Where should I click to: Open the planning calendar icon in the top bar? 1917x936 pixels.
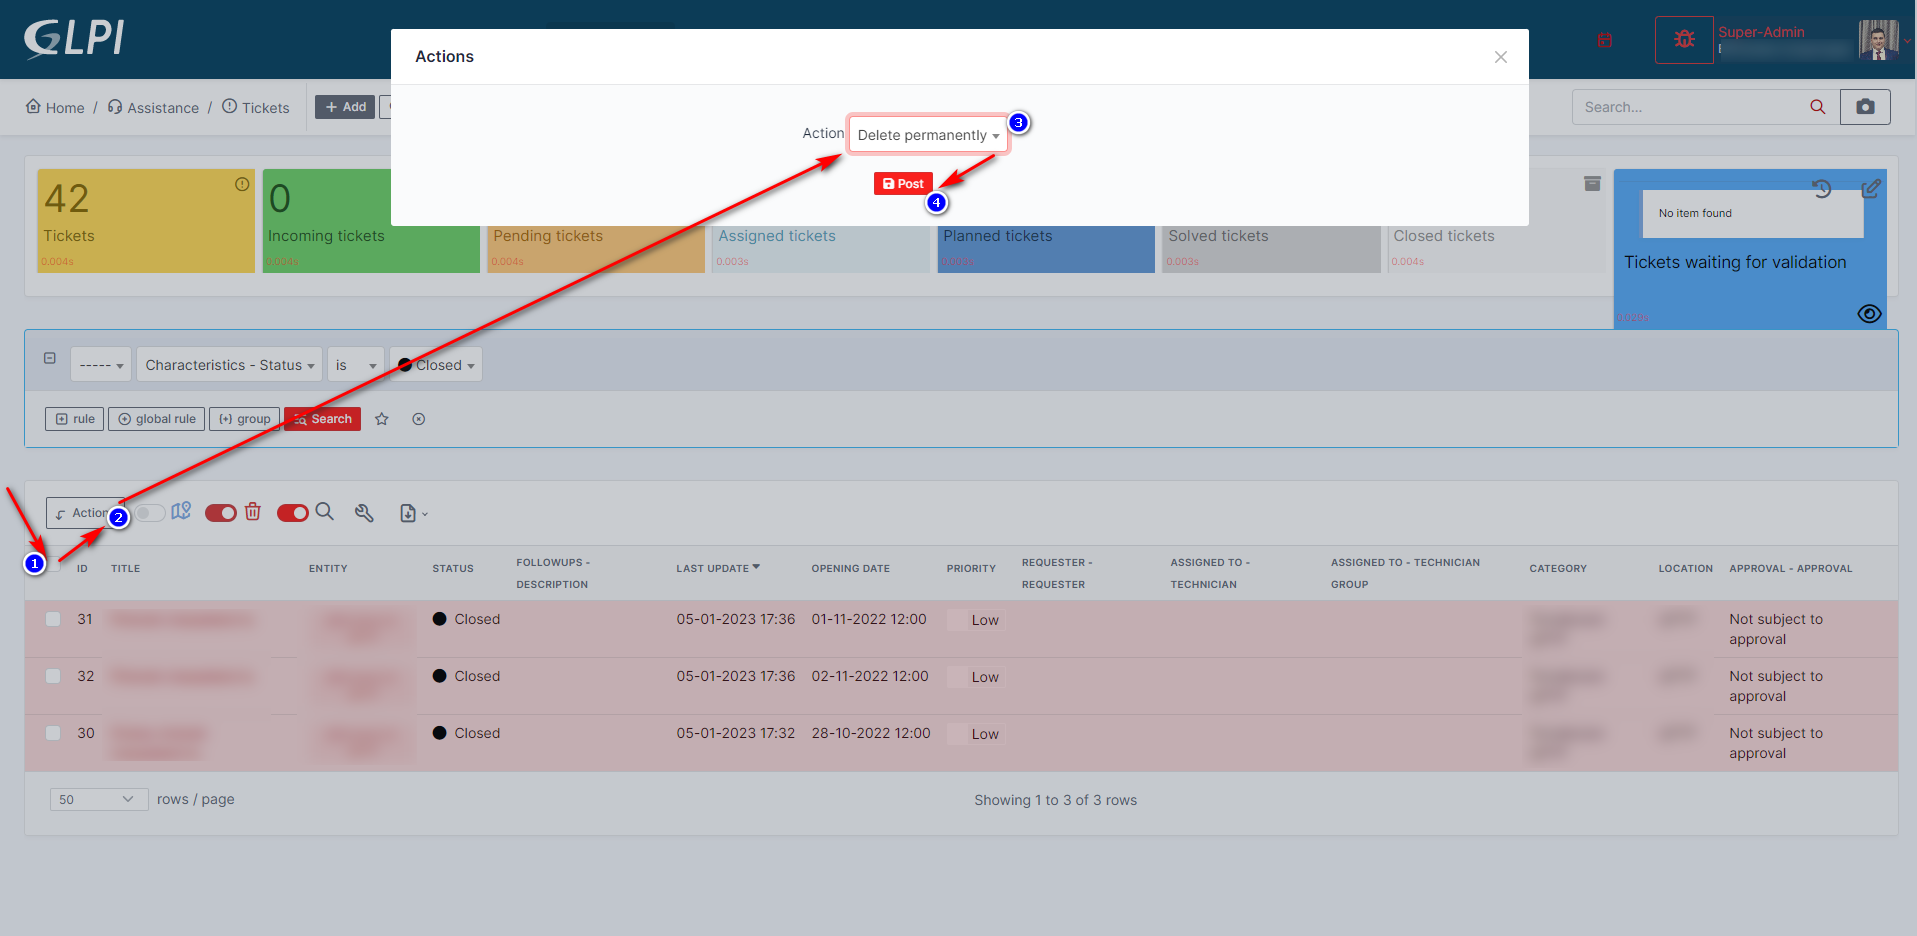tap(1605, 40)
